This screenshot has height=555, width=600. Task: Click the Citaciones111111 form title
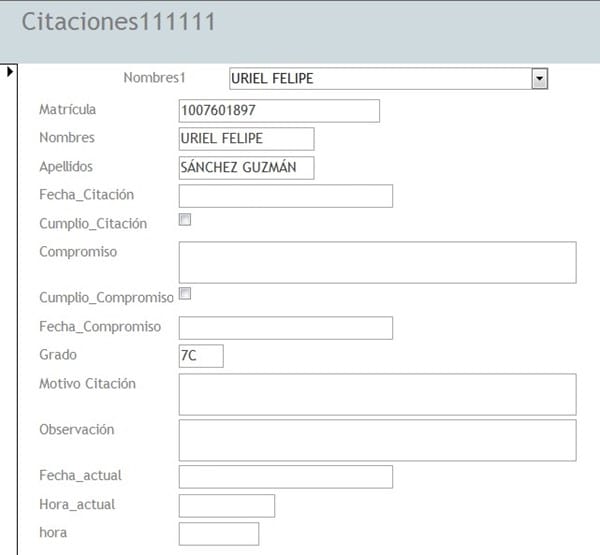(x=118, y=22)
